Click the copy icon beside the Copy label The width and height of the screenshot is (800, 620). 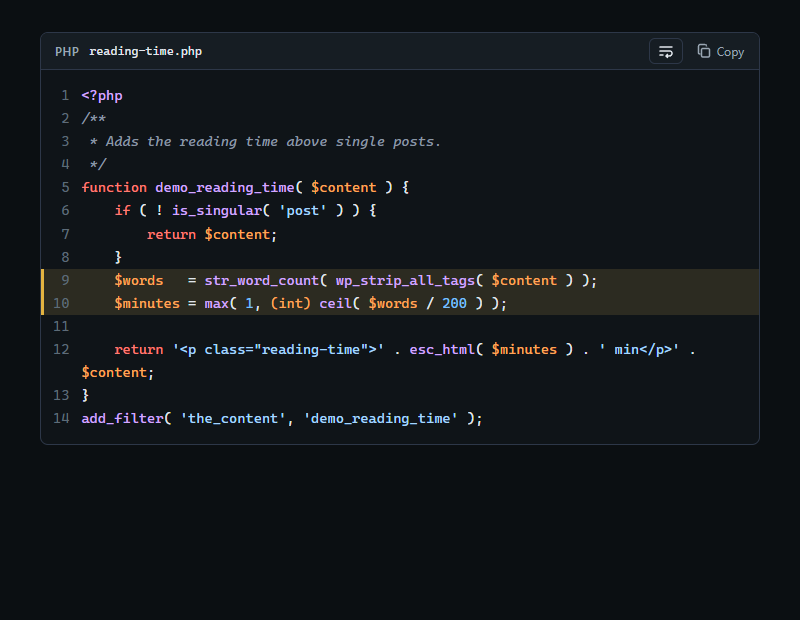[x=704, y=51]
